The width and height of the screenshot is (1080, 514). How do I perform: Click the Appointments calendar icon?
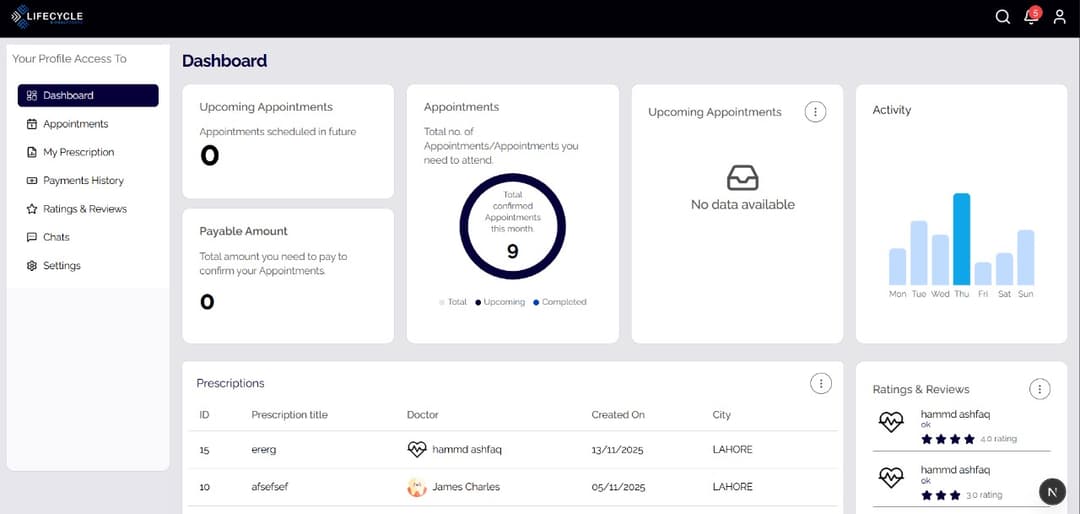[x=31, y=124]
